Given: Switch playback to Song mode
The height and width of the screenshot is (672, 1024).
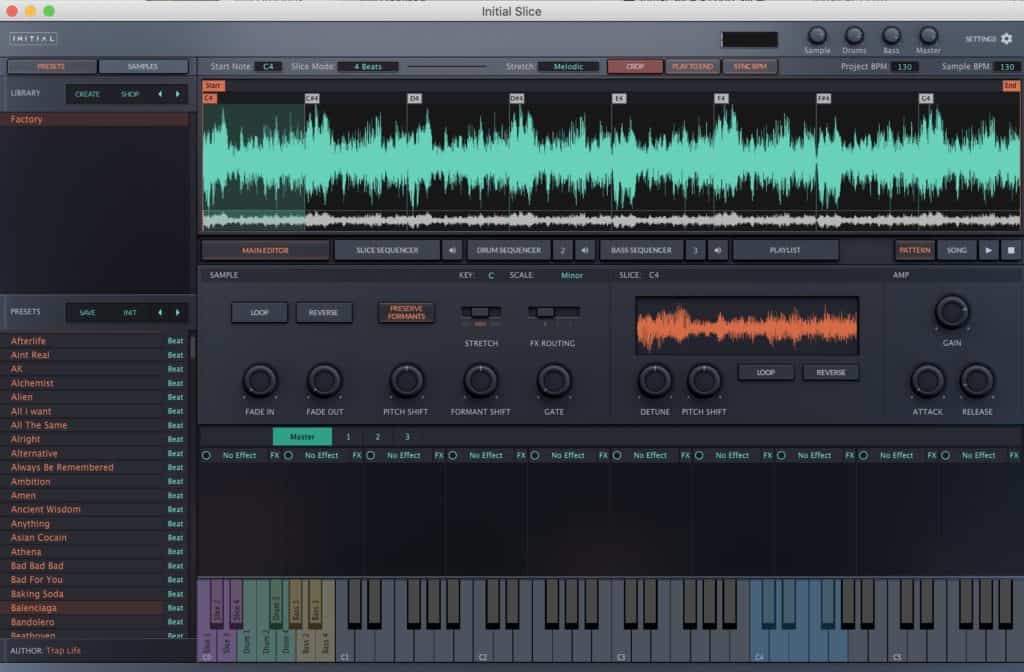Looking at the screenshot, I should 957,250.
